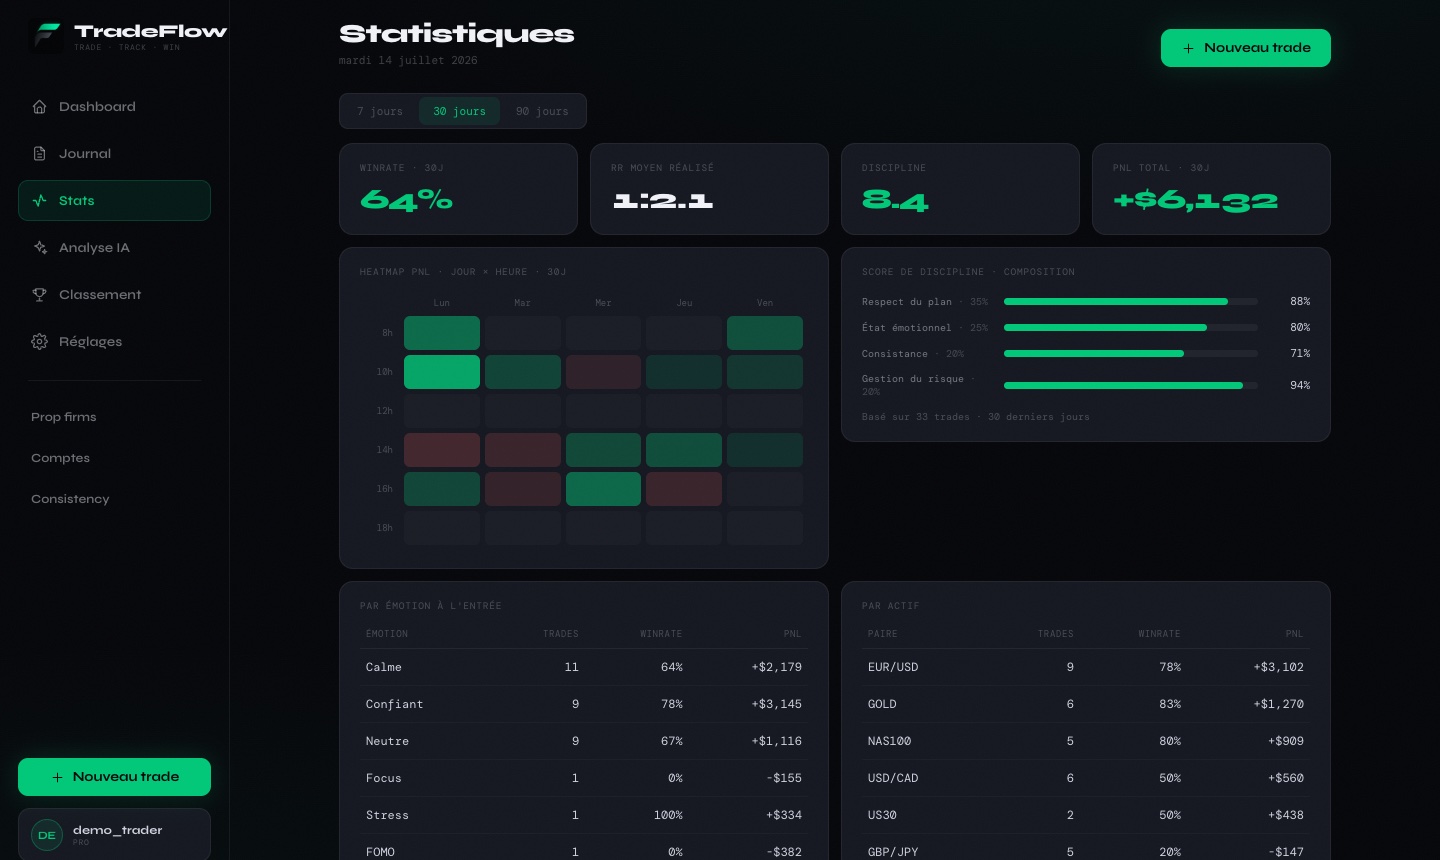Select the 30 jours period tab
The width and height of the screenshot is (1440, 860).
pos(459,111)
